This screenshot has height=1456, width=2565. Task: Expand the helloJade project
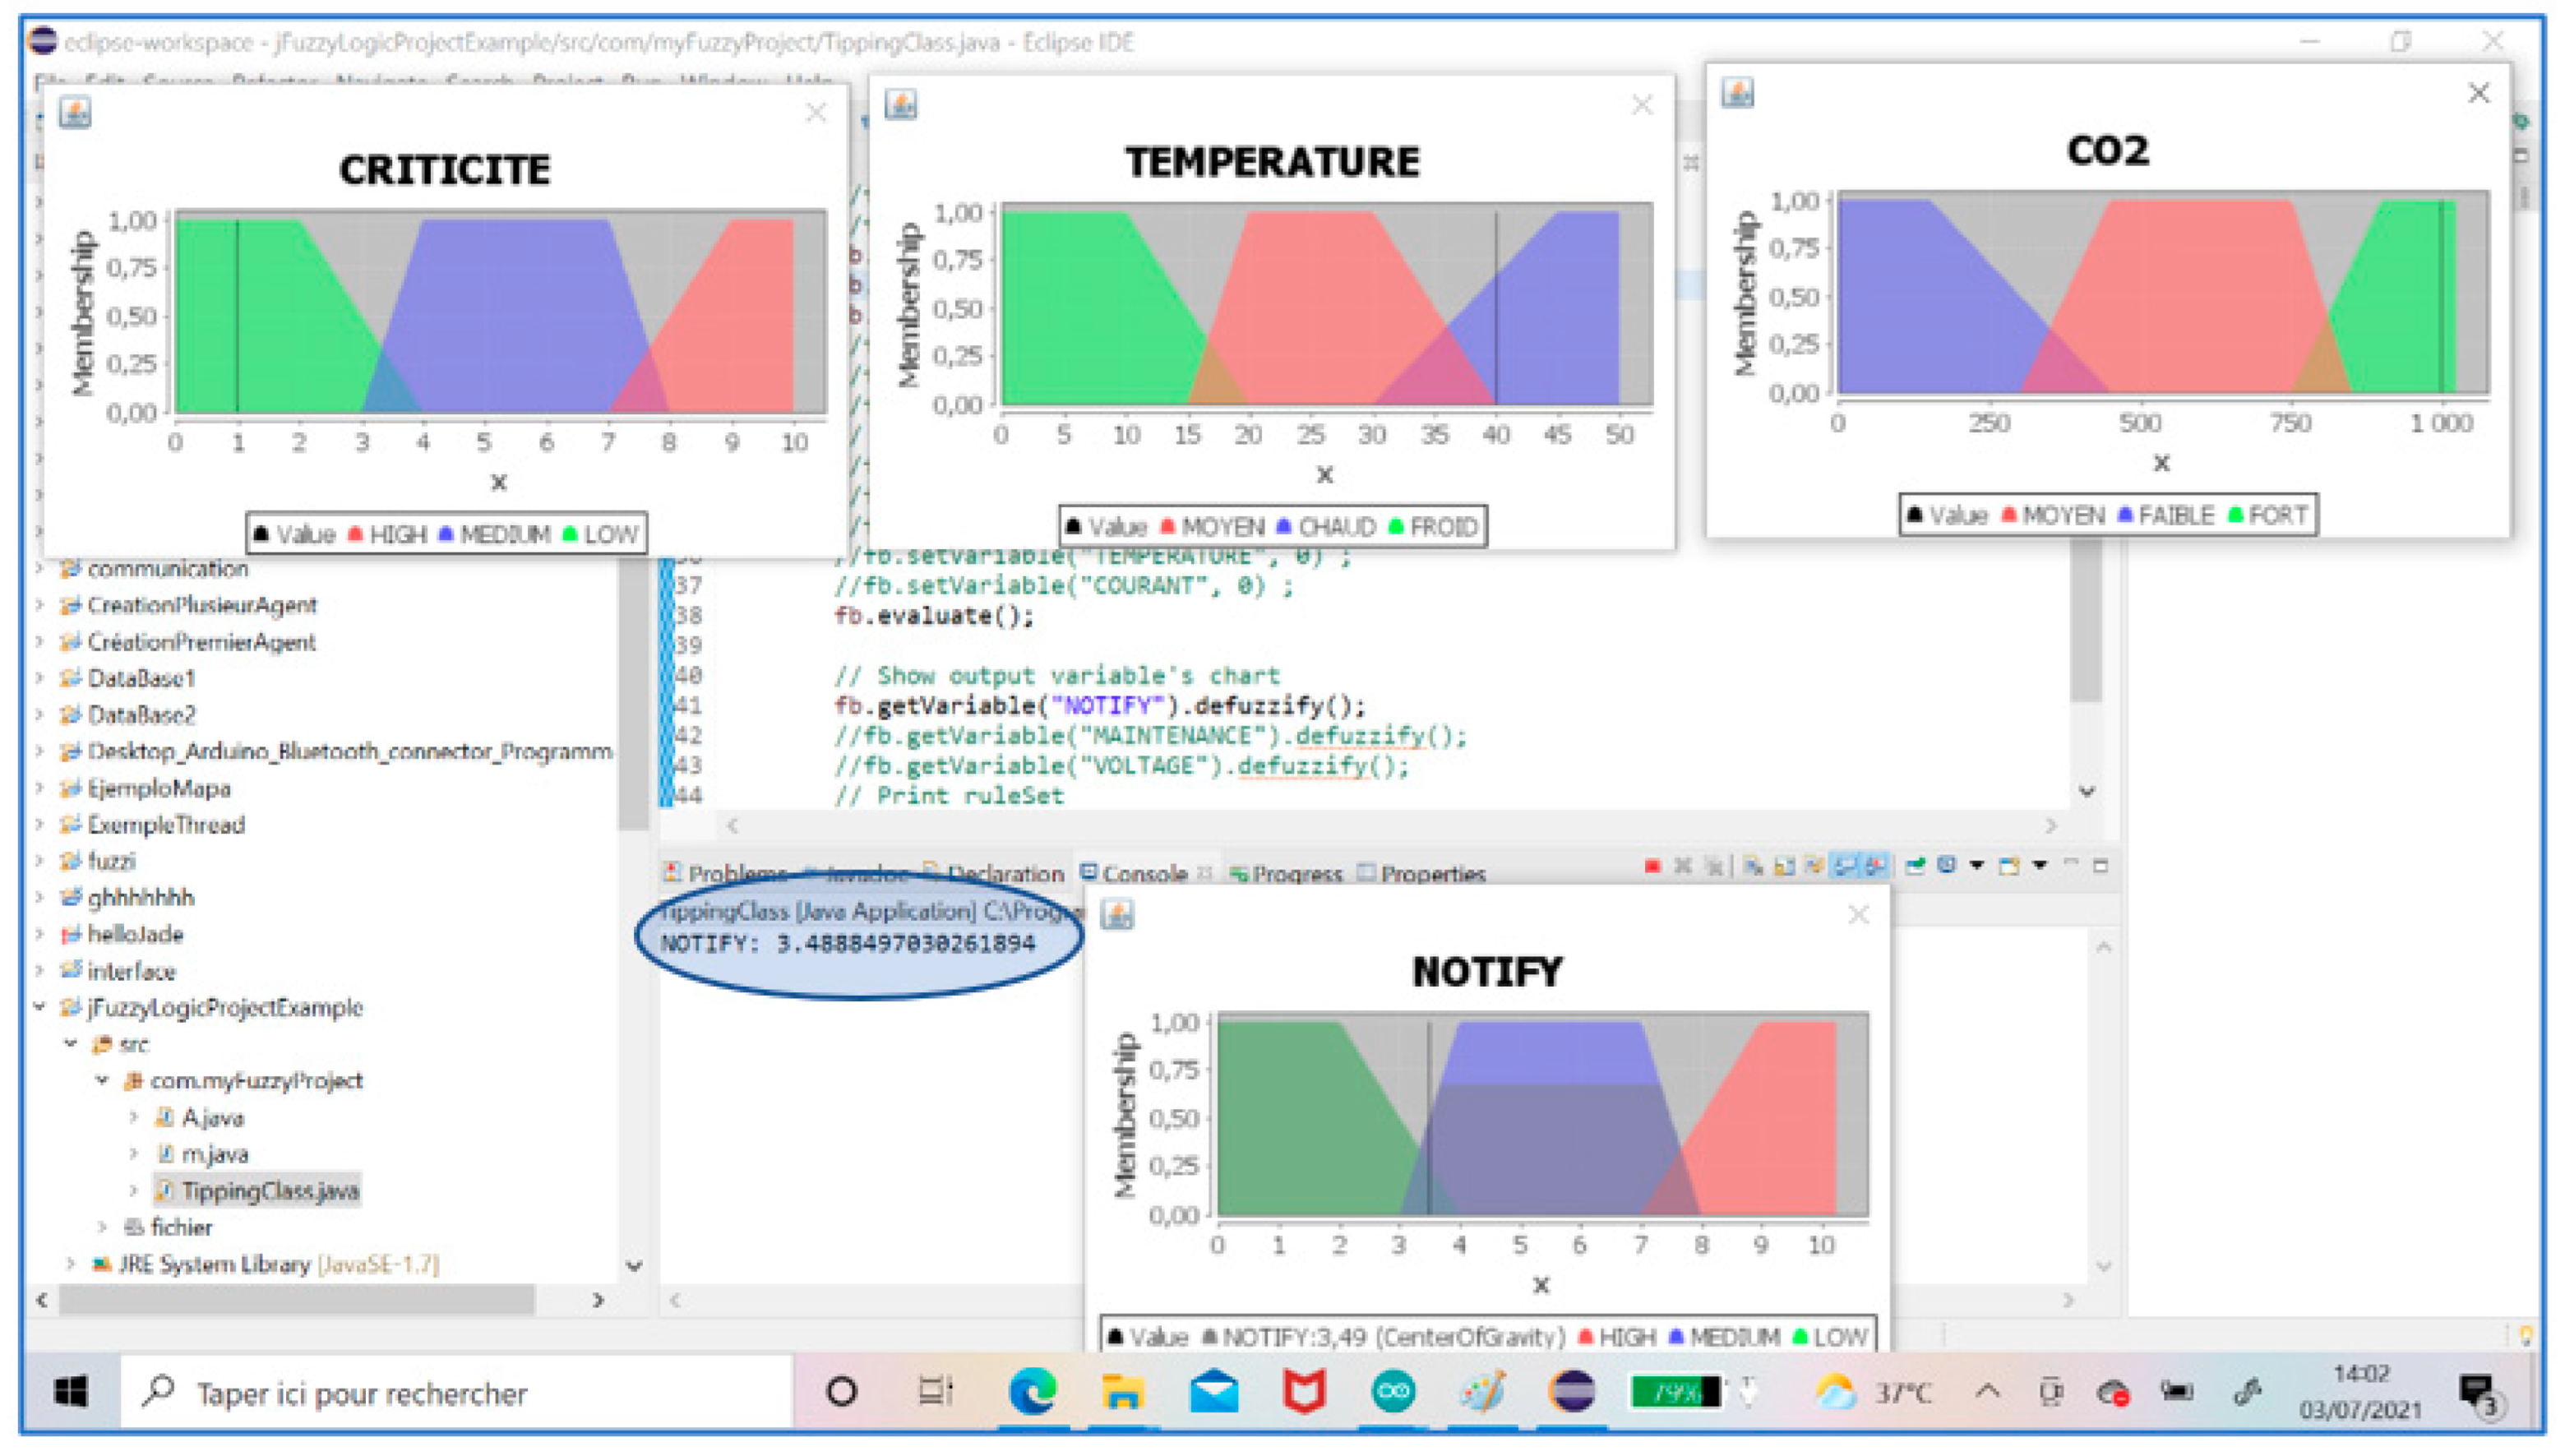pyautogui.click(x=40, y=934)
